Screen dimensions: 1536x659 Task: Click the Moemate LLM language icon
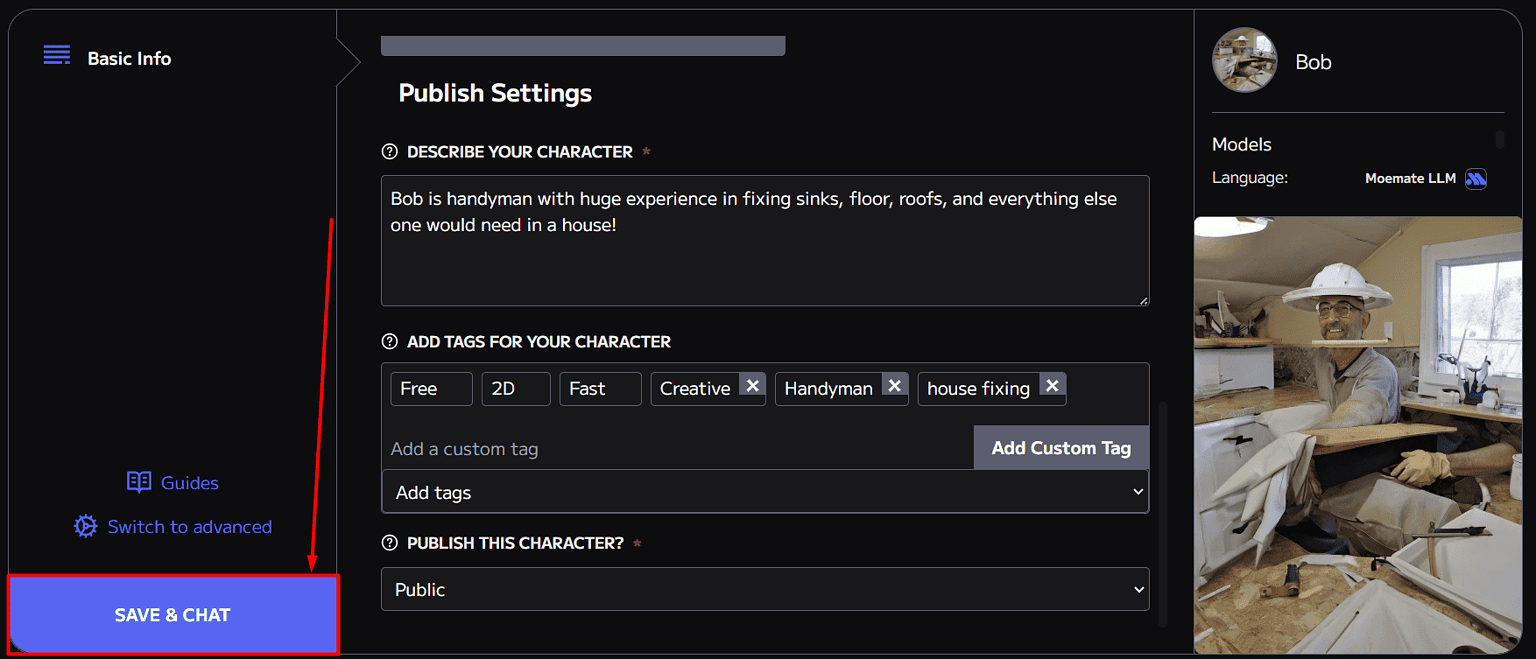[1477, 178]
